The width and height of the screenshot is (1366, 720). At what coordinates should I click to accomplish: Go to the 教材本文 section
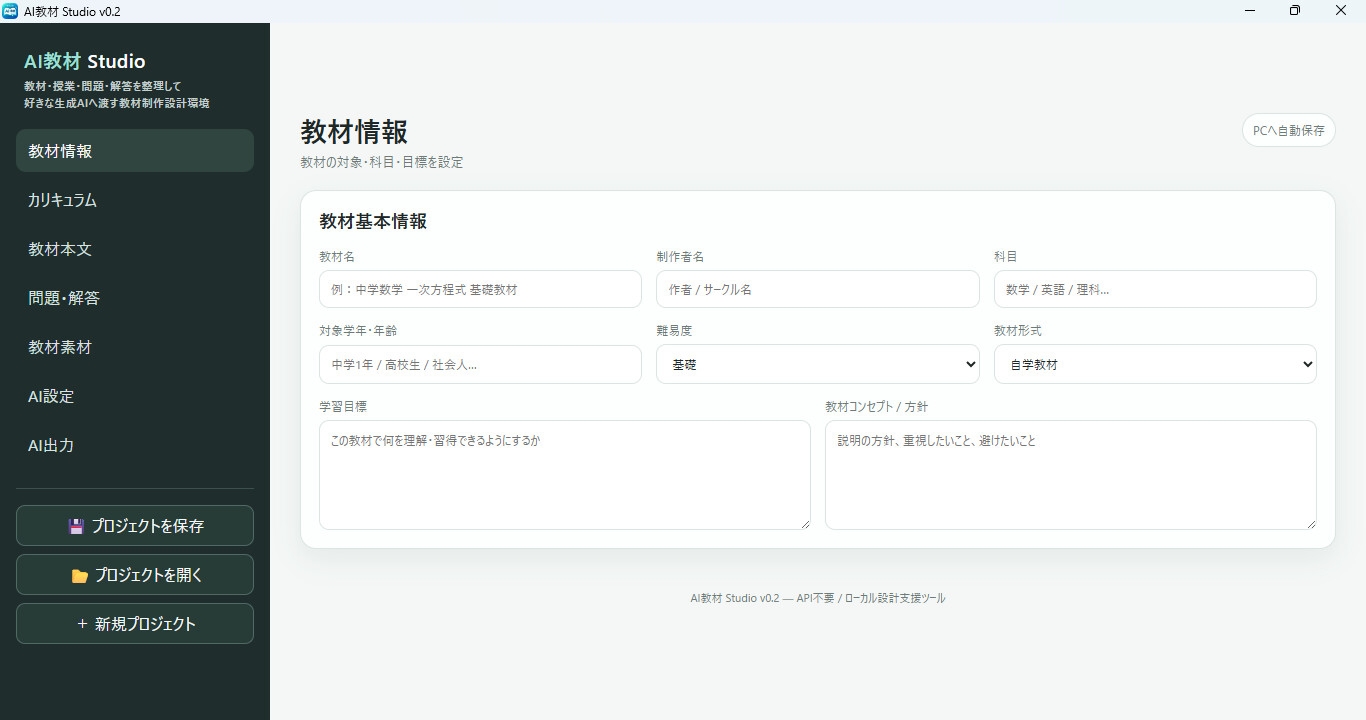pos(135,249)
